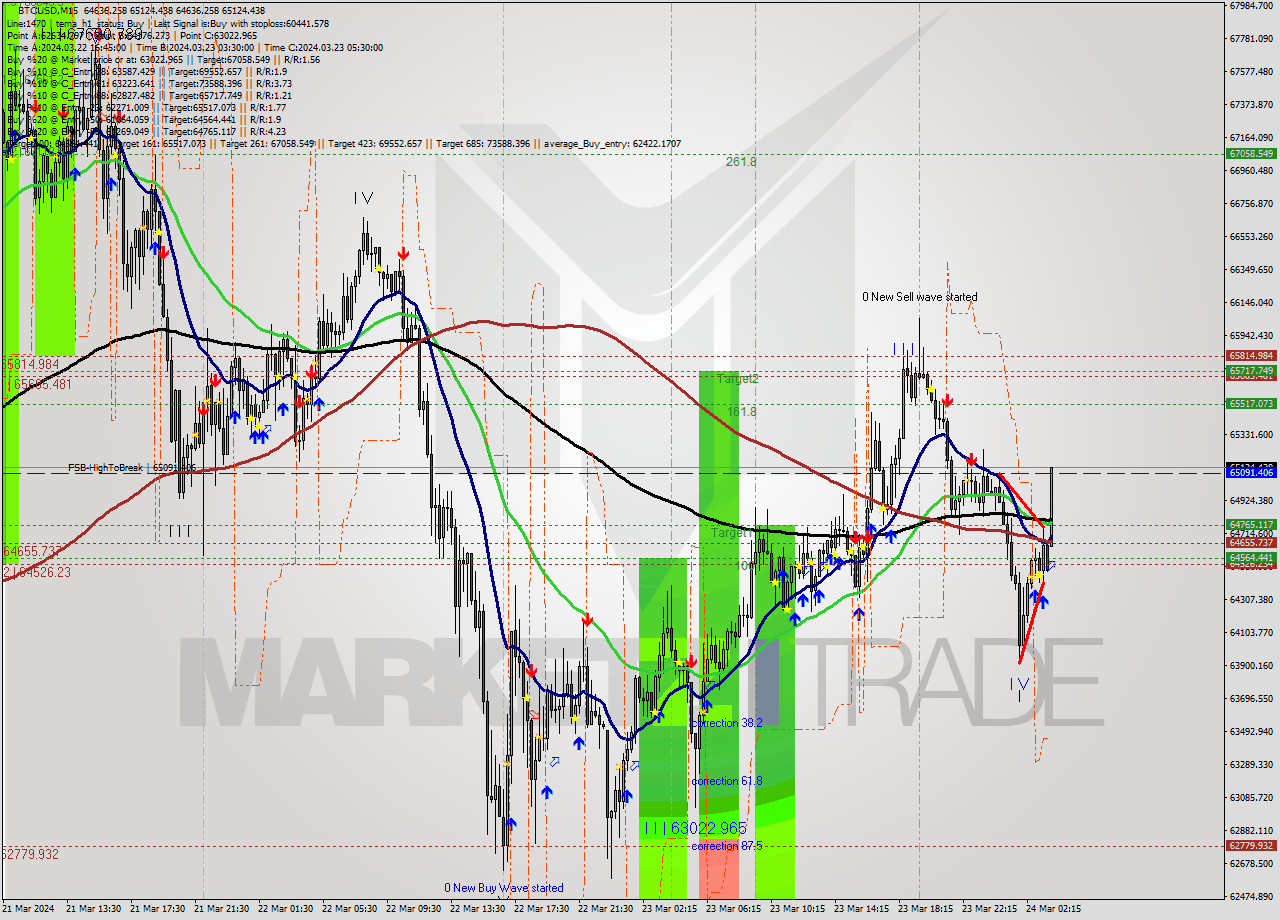
Task: Click the 63492.940 price scale value
Action: pyautogui.click(x=1252, y=731)
